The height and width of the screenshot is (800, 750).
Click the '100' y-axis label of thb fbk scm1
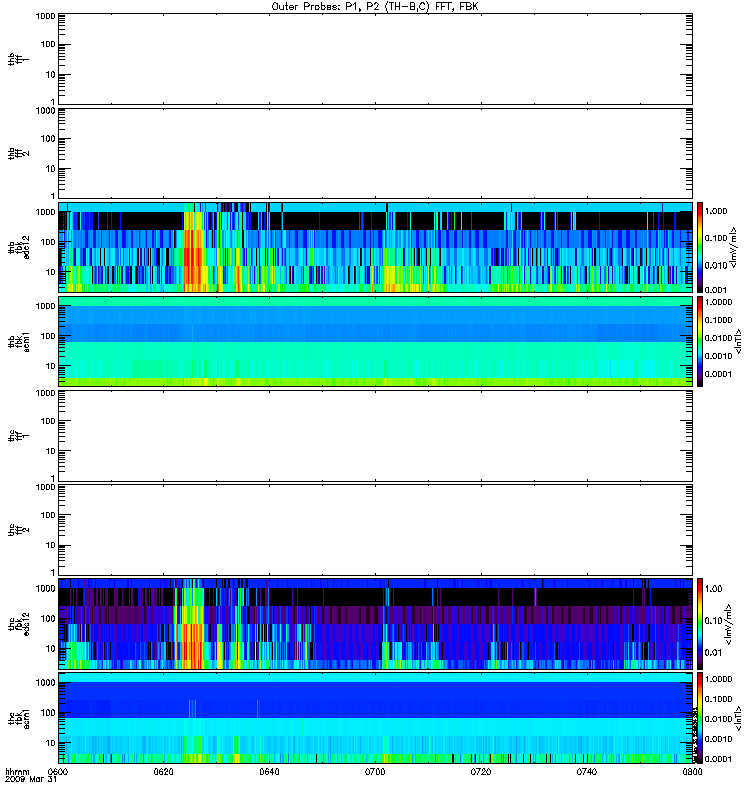[x=48, y=336]
